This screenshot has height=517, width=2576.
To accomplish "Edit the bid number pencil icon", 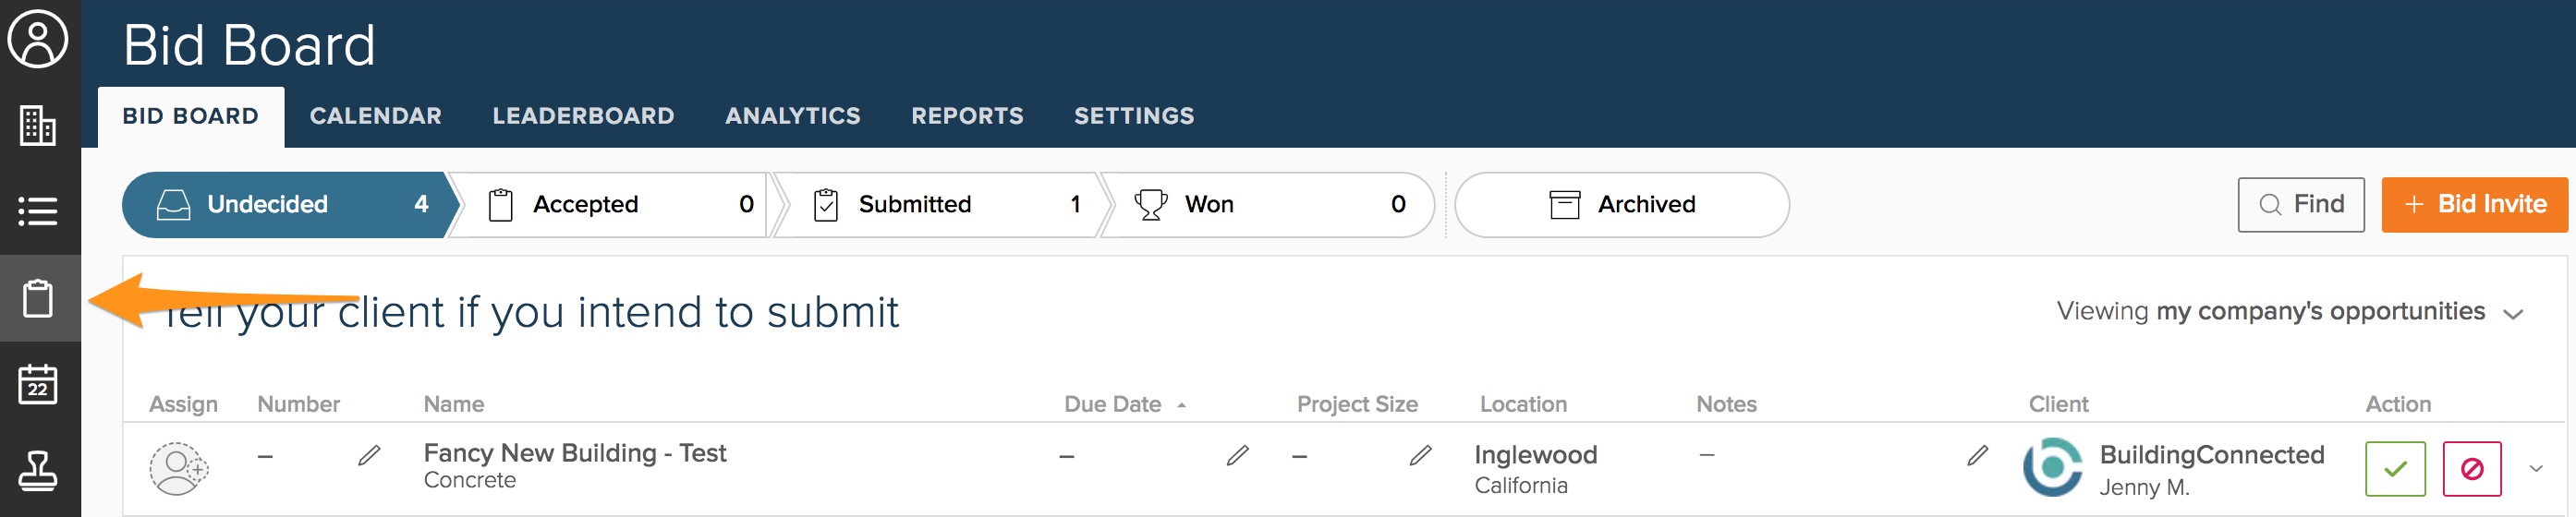I will click(x=369, y=456).
